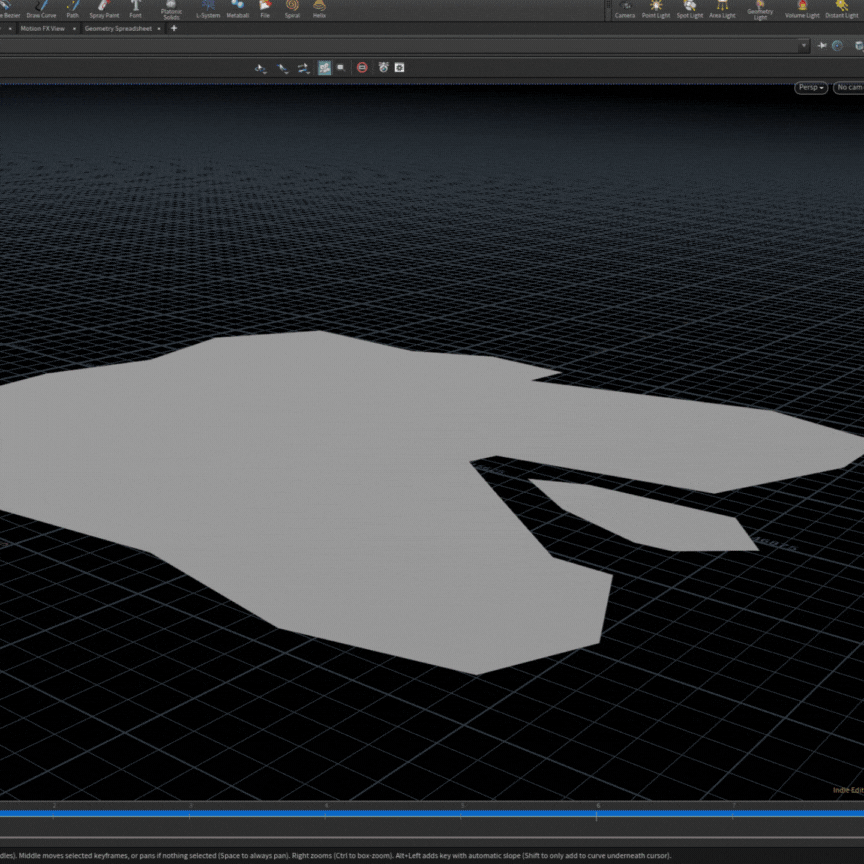This screenshot has height=864, width=864.
Task: Add a Metaball from the shelf
Action: [238, 9]
